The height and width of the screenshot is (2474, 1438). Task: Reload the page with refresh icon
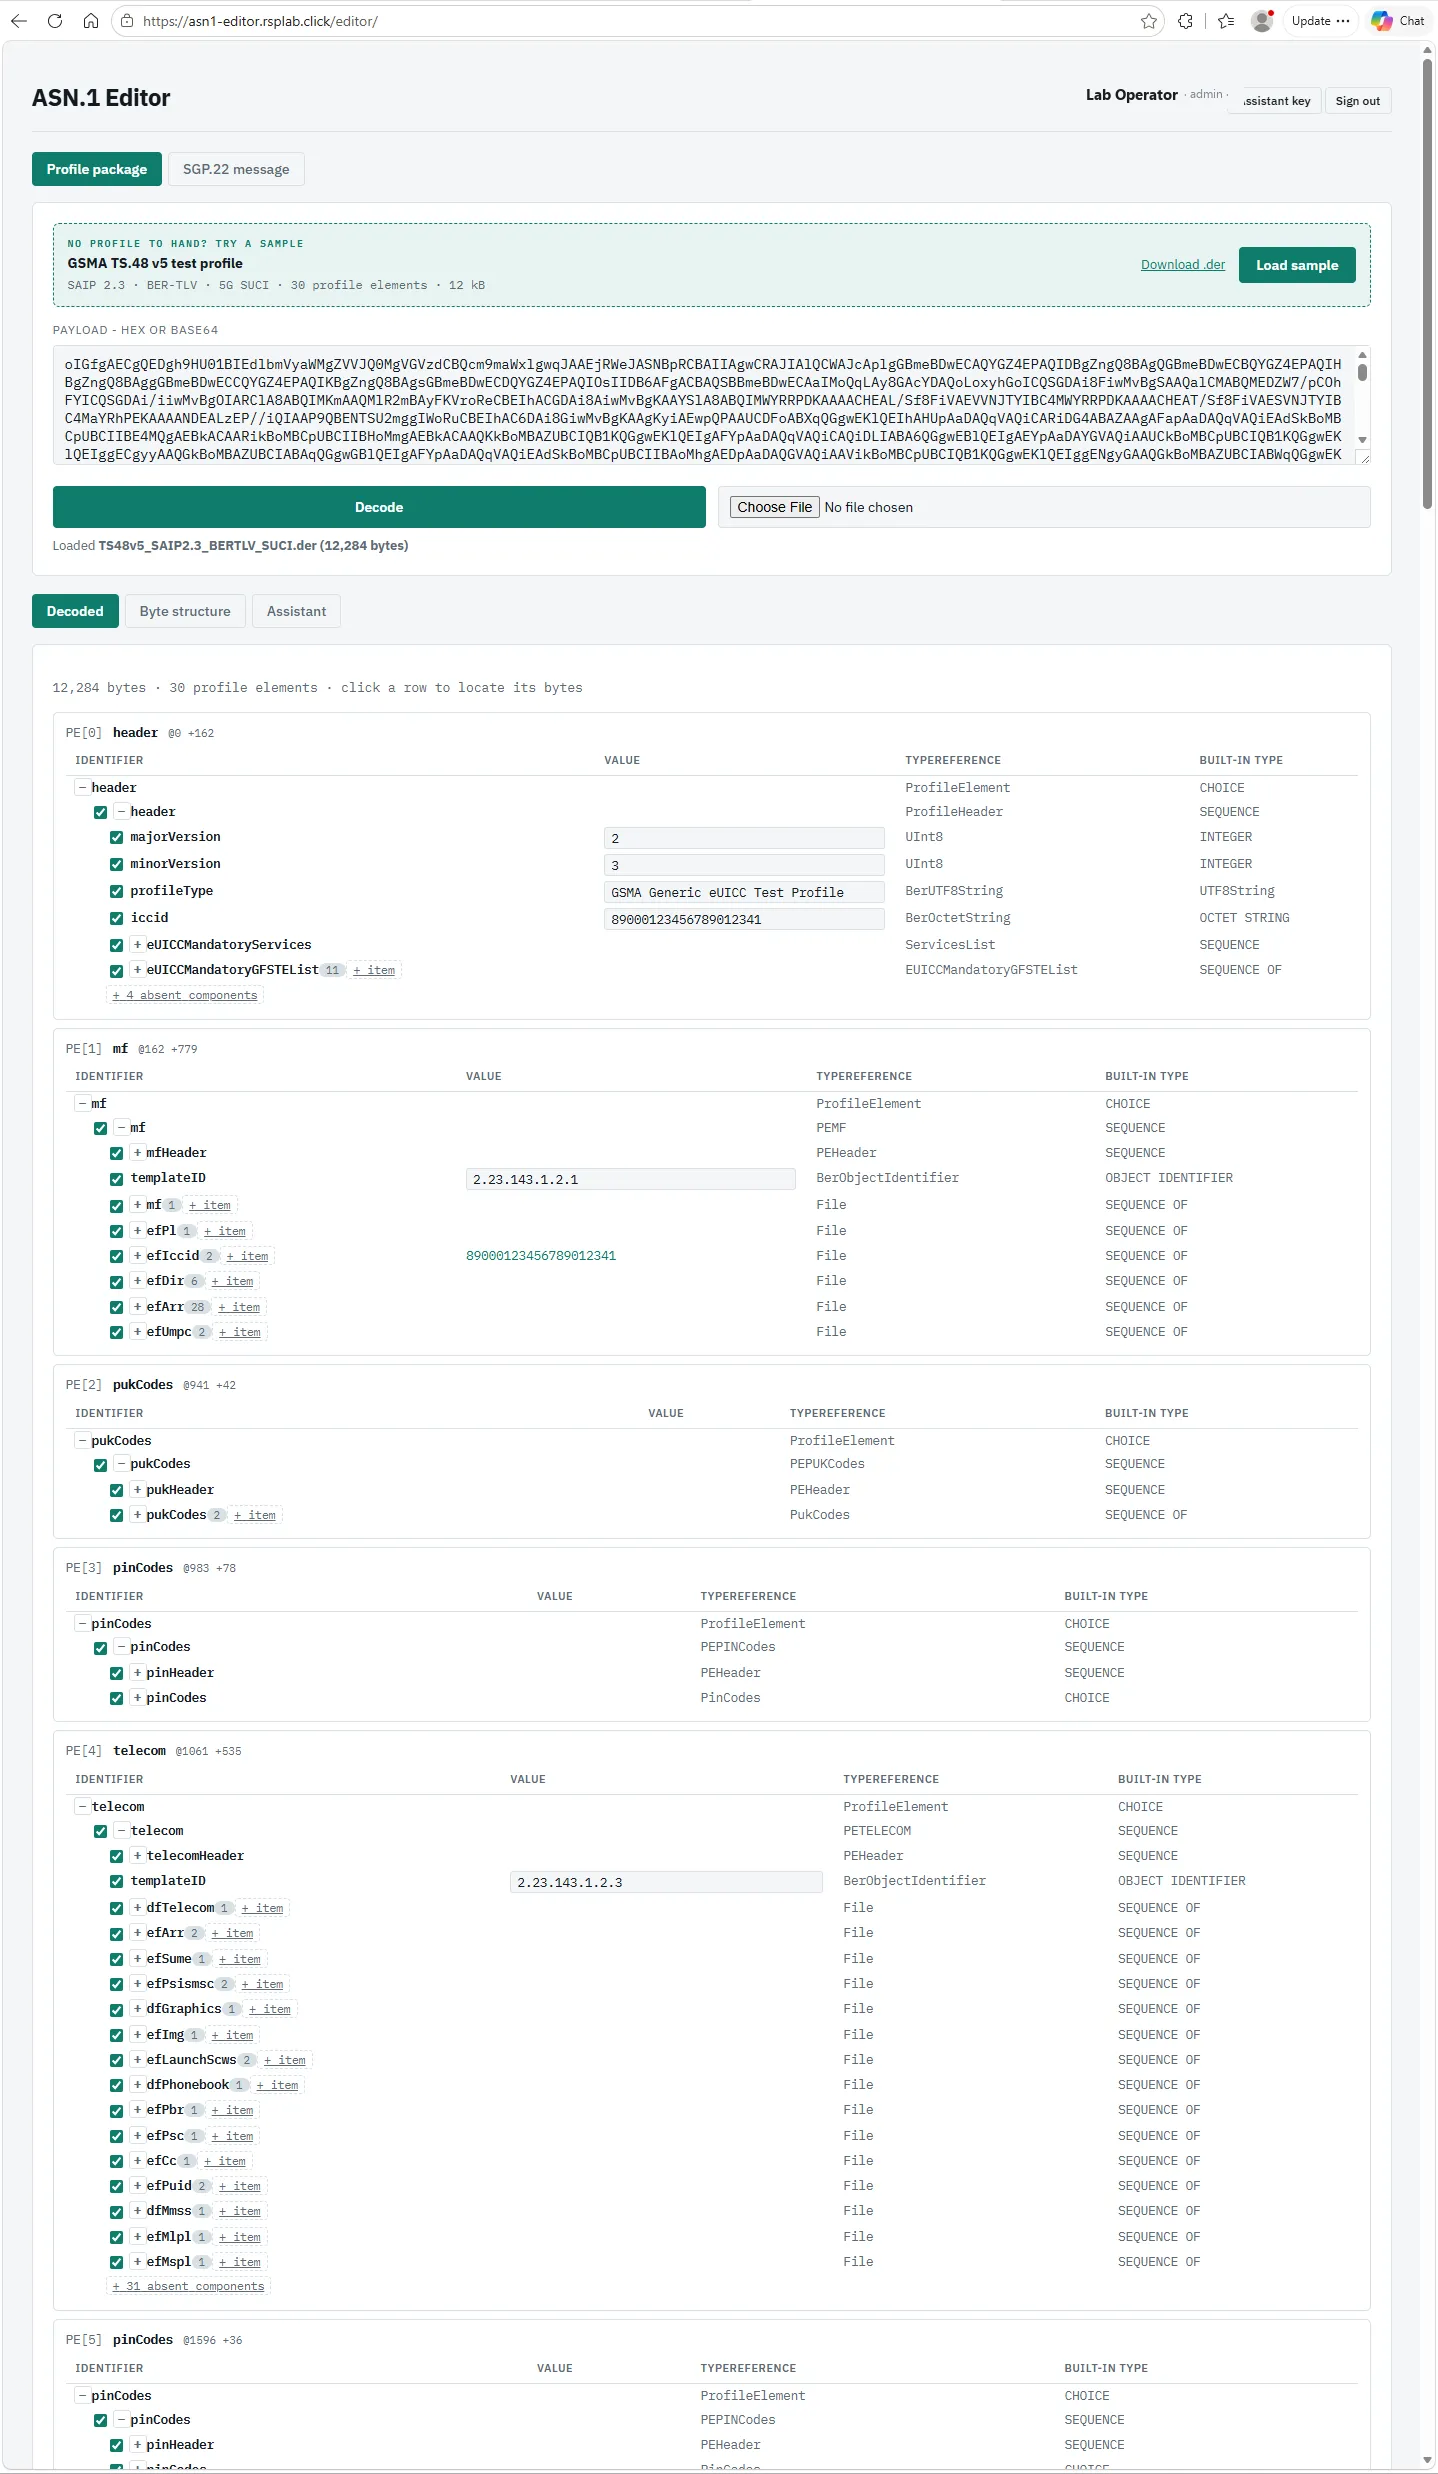click(55, 21)
